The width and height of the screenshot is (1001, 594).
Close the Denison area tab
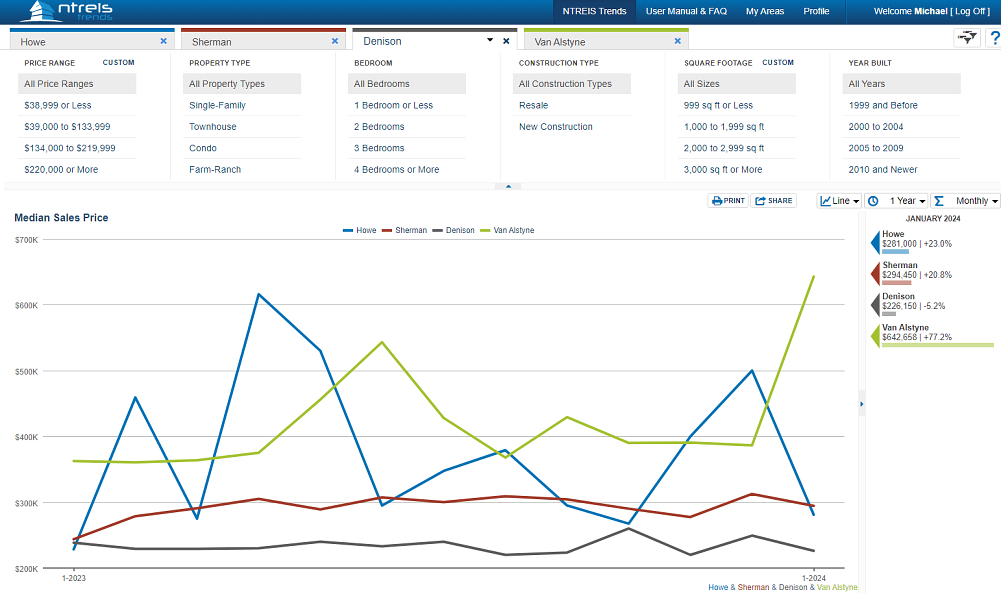coord(506,41)
